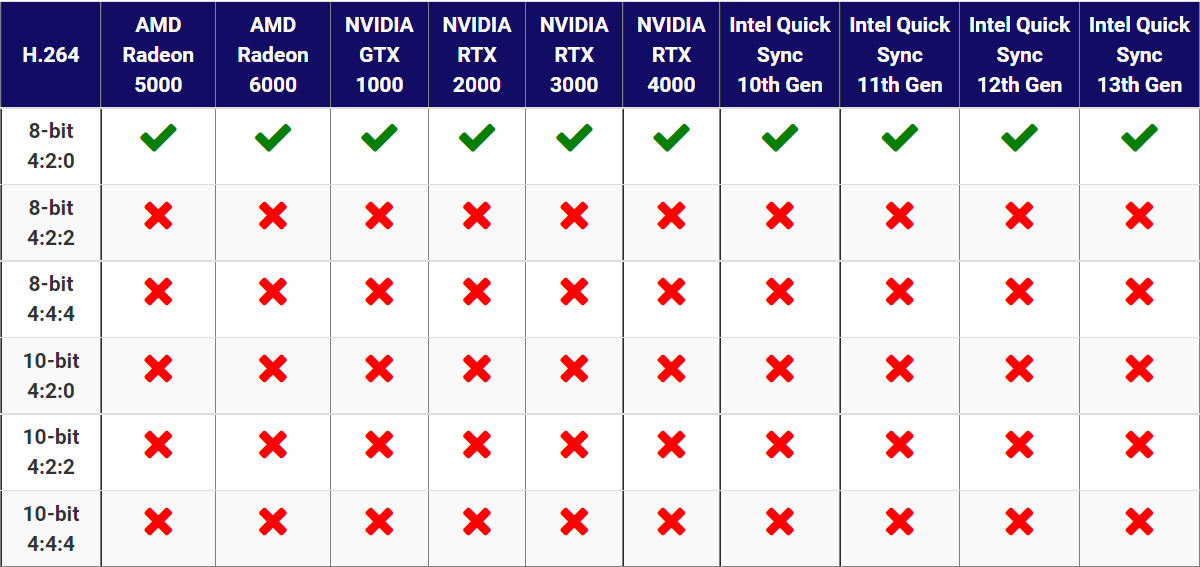Screen dimensions: 1200x567
Task: Click red X for 10-bit 4:2:2 Intel 12th Gen
Action: (x=1019, y=445)
